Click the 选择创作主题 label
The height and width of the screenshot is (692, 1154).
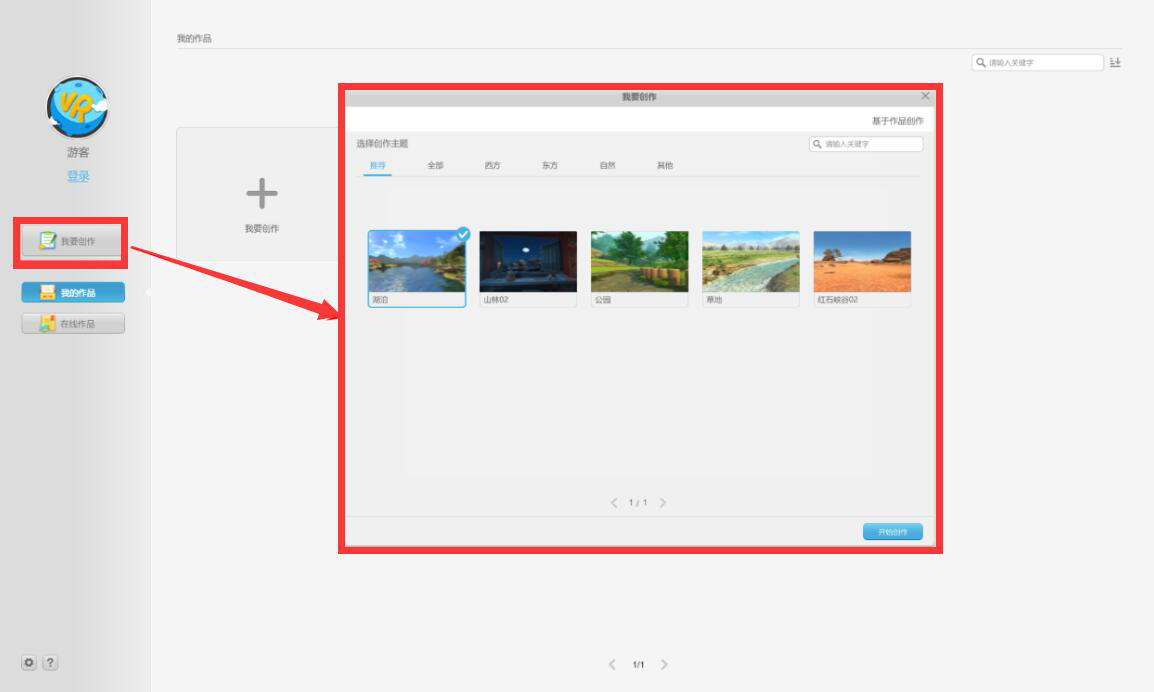382,144
